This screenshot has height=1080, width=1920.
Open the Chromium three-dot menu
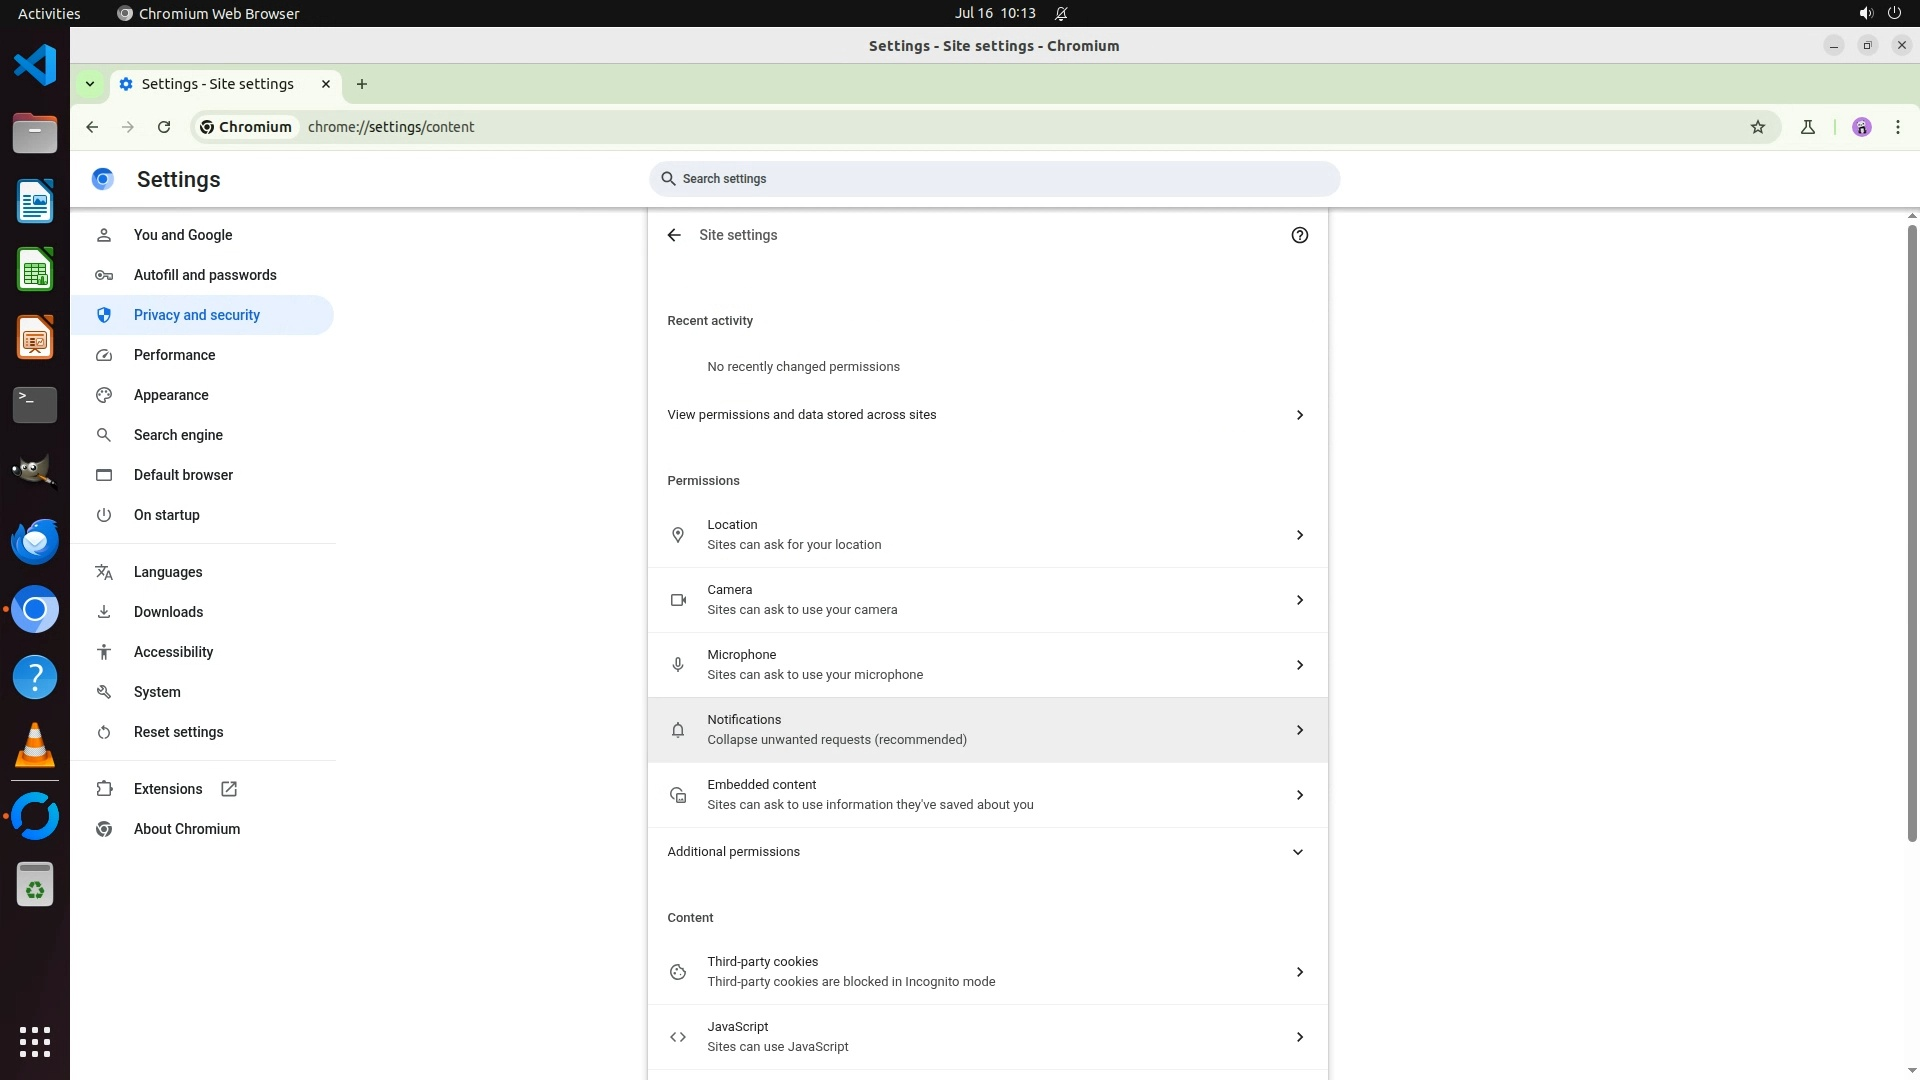(x=1897, y=127)
